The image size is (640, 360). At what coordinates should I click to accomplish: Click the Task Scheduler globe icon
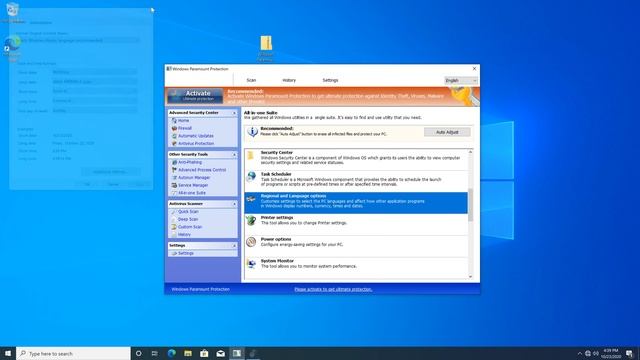pyautogui.click(x=251, y=176)
